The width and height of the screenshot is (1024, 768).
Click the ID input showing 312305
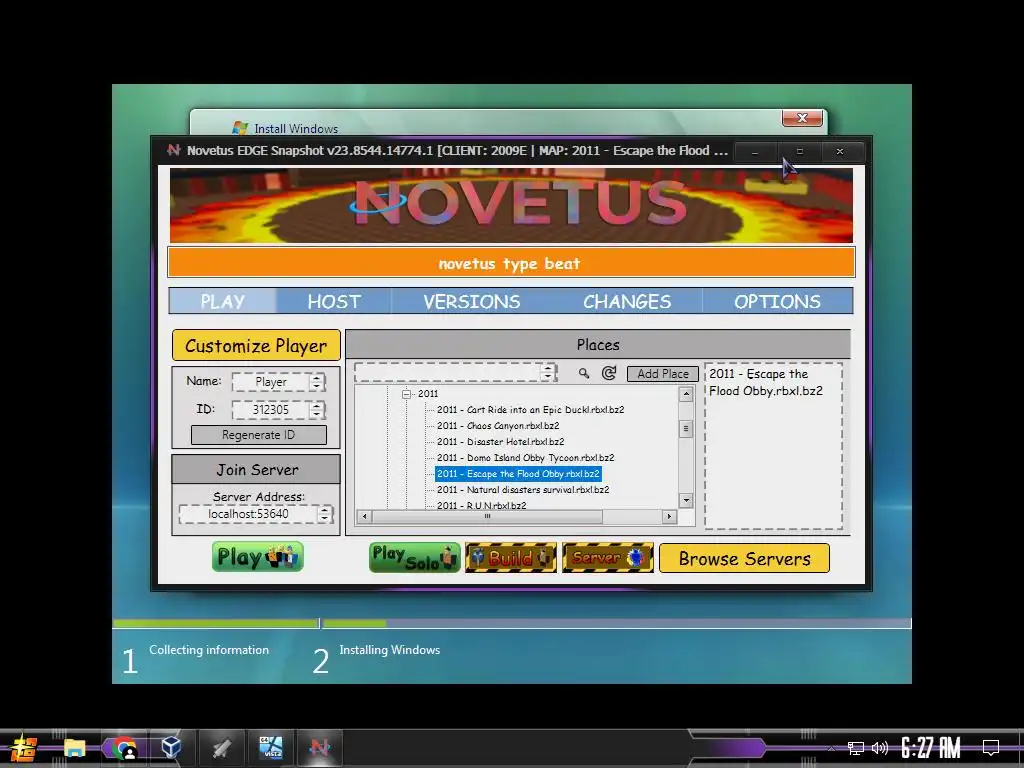tap(271, 409)
